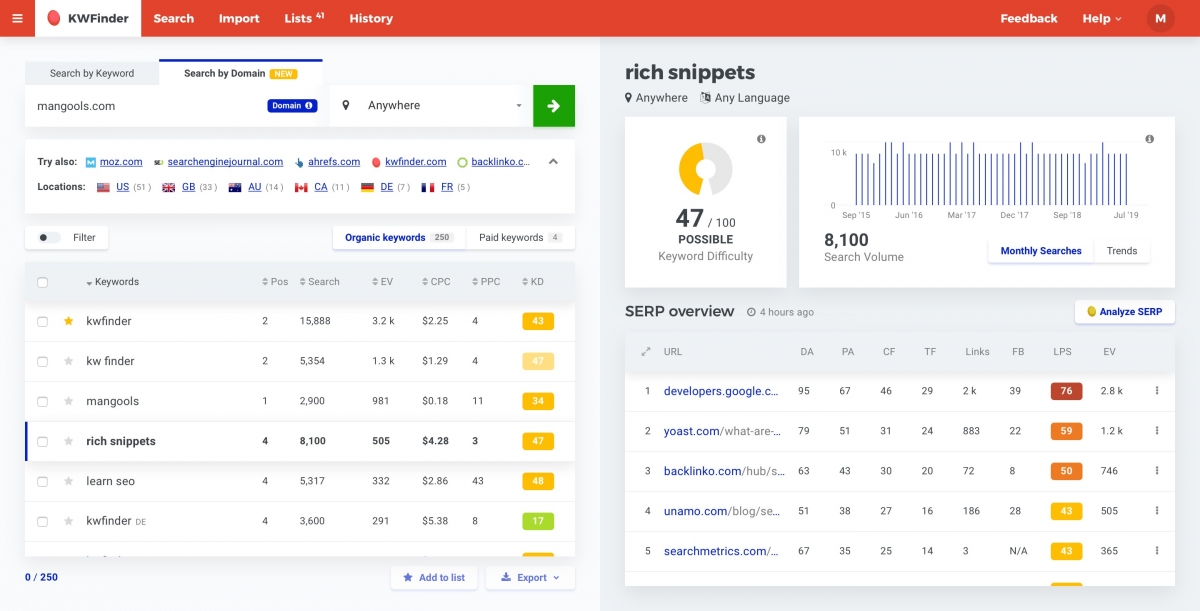Switch to the Search by Keyword tab
Screen dimensions: 1200x611
[92, 73]
